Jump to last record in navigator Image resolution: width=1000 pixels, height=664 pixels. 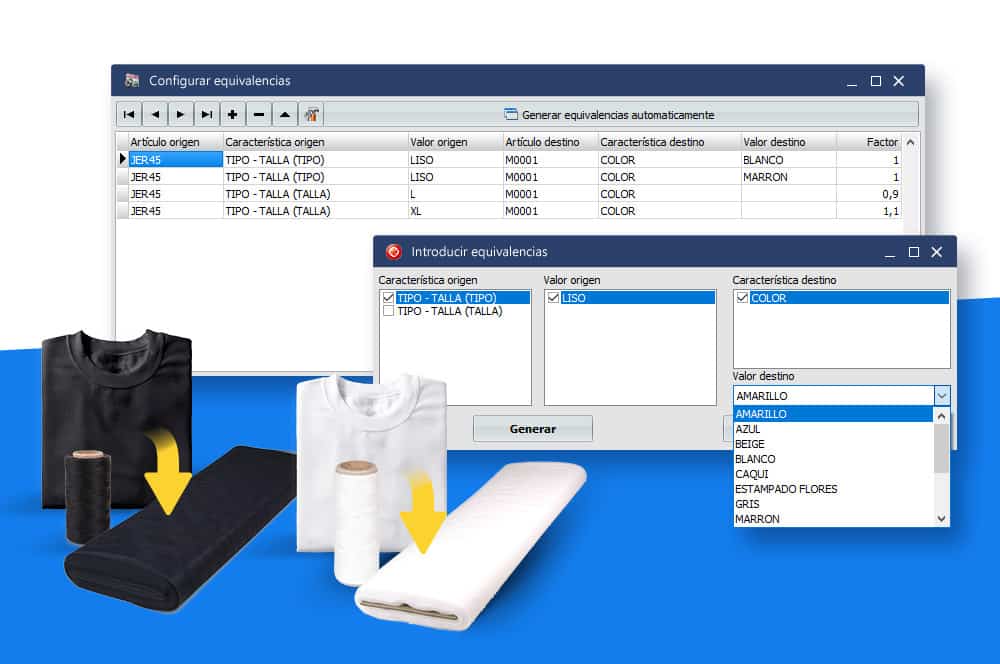coord(207,115)
